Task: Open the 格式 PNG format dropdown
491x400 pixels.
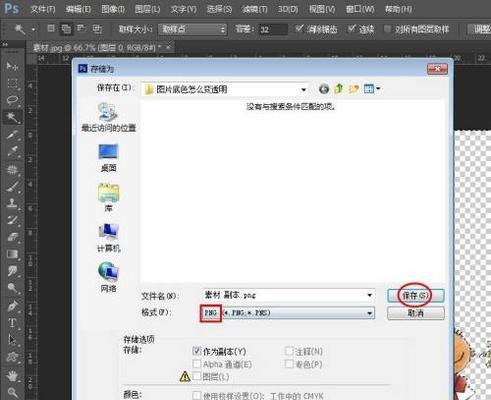Action: [x=288, y=313]
